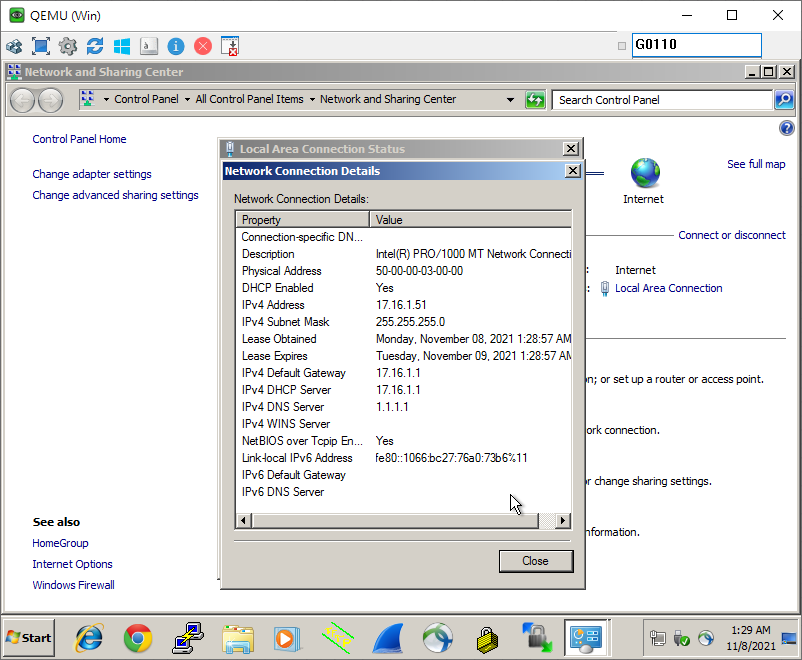This screenshot has height=660, width=802.
Task: Open the address bar history dropdown
Action: coord(510,100)
